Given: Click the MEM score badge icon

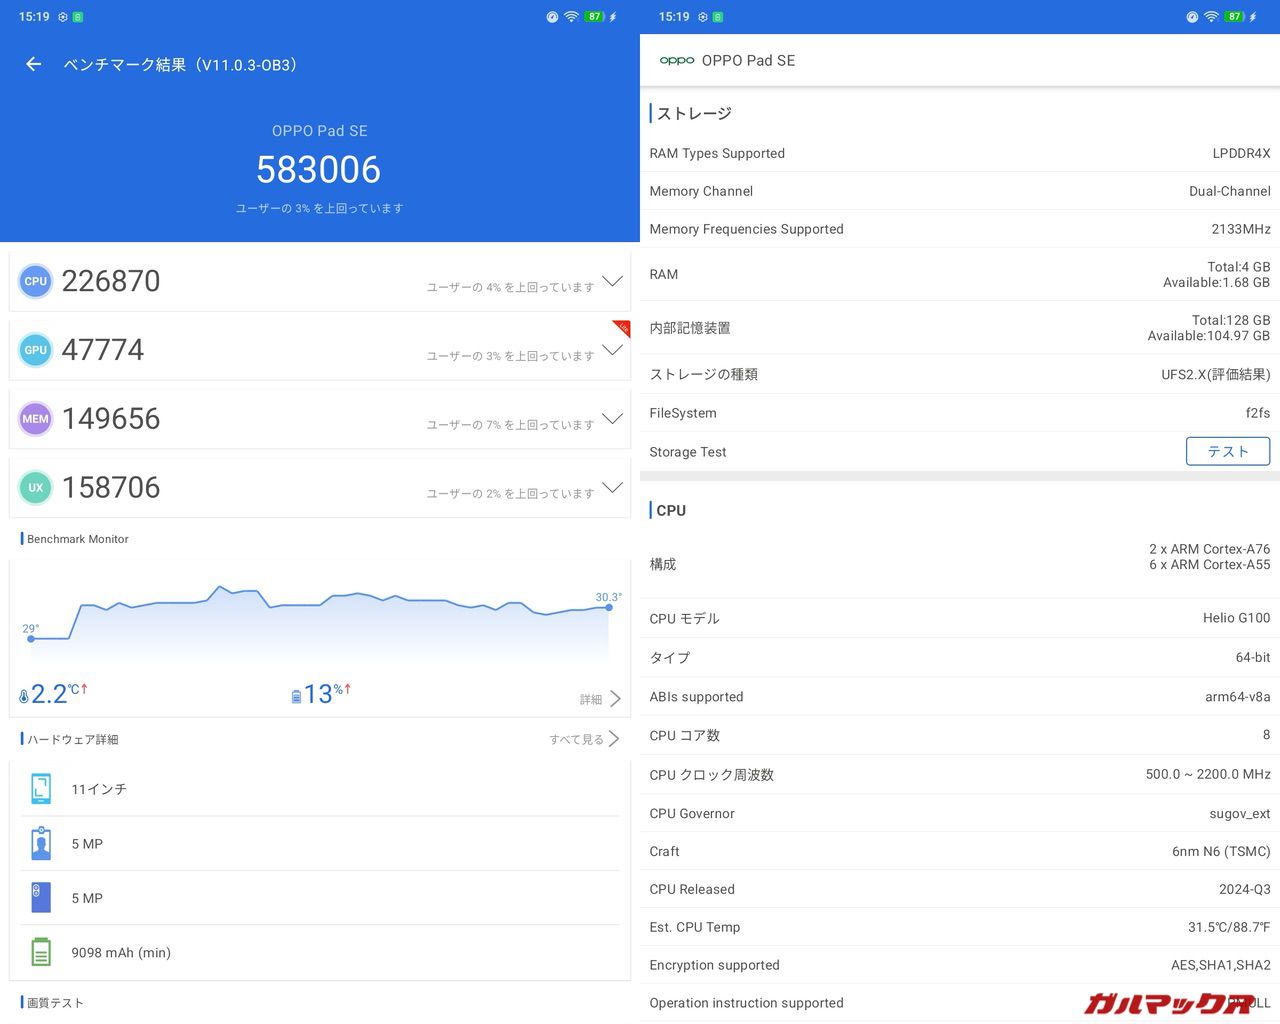Looking at the screenshot, I should (x=36, y=419).
